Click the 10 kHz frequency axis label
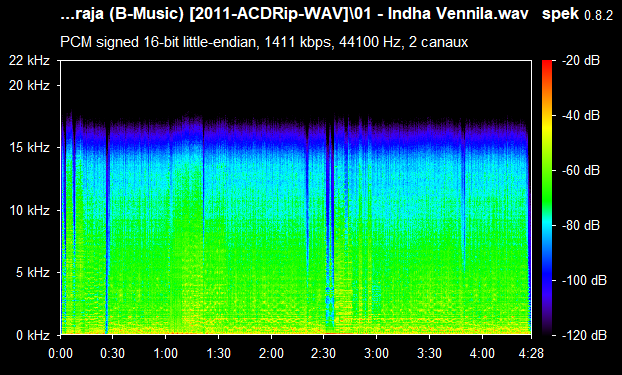This screenshot has width=622, height=375. pyautogui.click(x=29, y=210)
